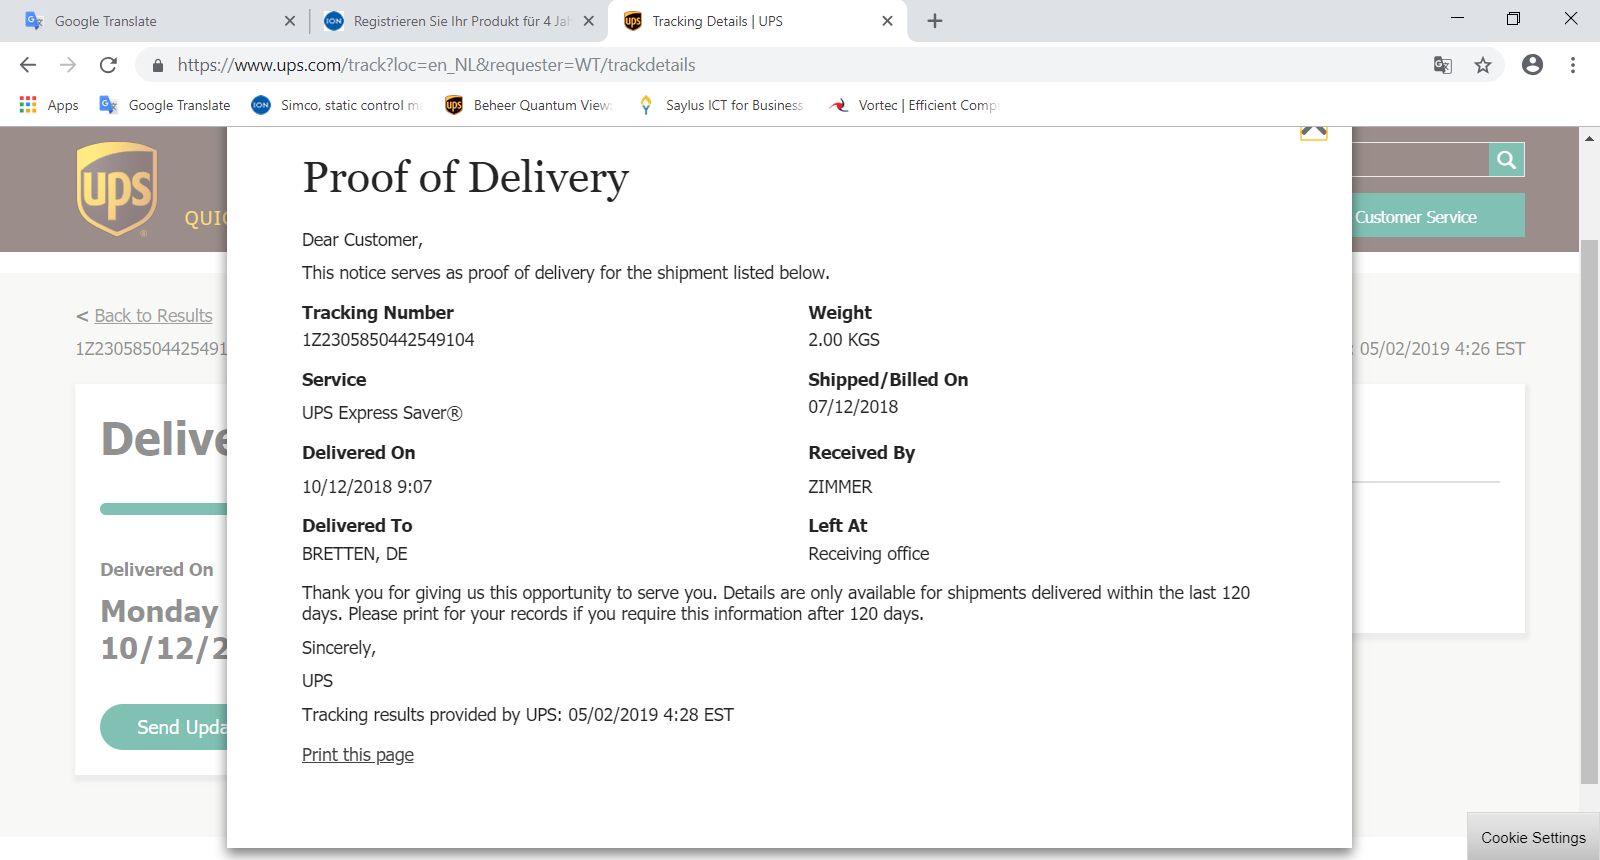This screenshot has height=860, width=1600.
Task: Close the Proof of Delivery dialog
Action: point(1314,132)
